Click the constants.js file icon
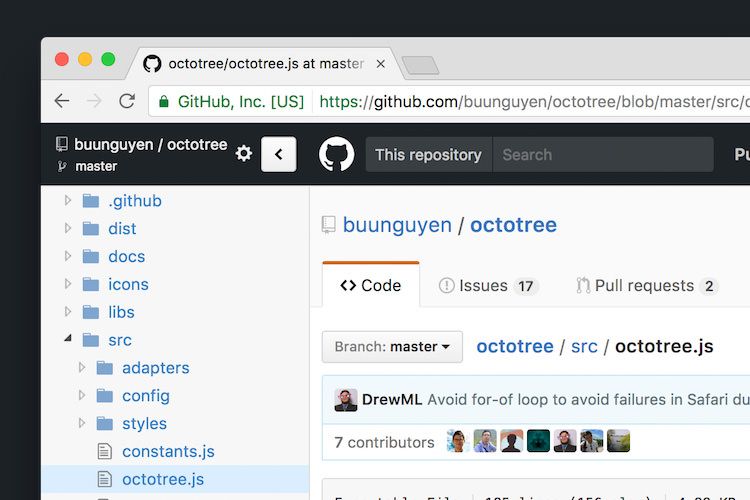This screenshot has width=750, height=500. [x=105, y=451]
